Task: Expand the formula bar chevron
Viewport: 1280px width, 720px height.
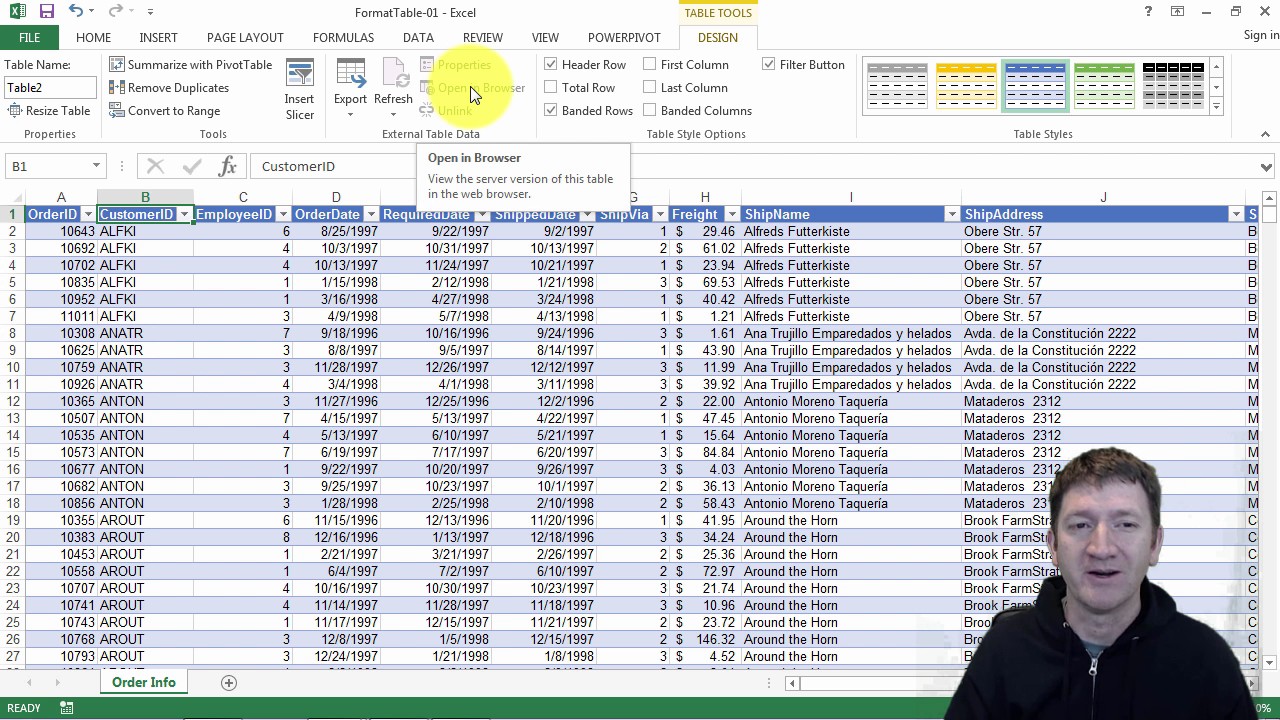Action: point(1266,167)
